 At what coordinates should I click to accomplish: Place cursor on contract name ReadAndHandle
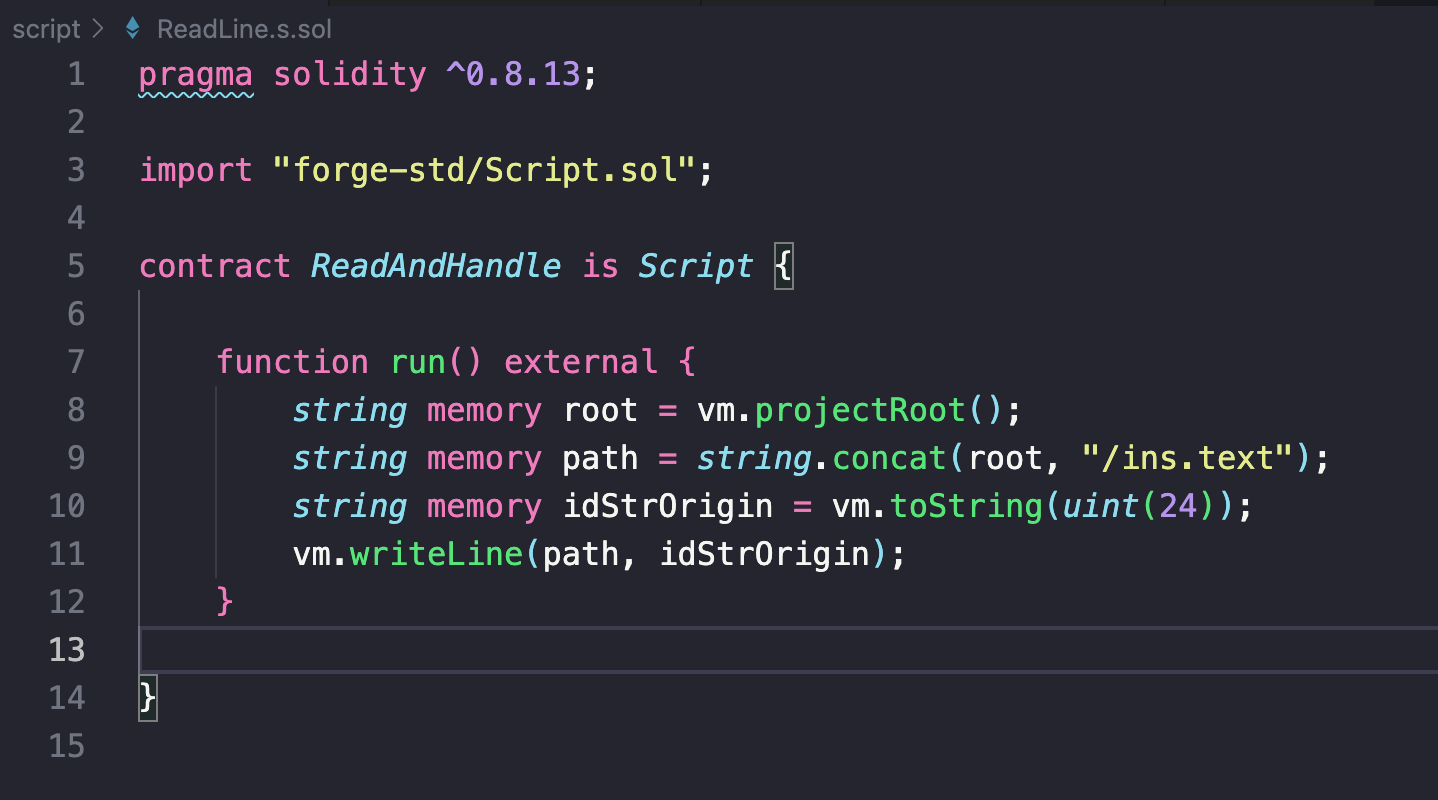tap(434, 265)
